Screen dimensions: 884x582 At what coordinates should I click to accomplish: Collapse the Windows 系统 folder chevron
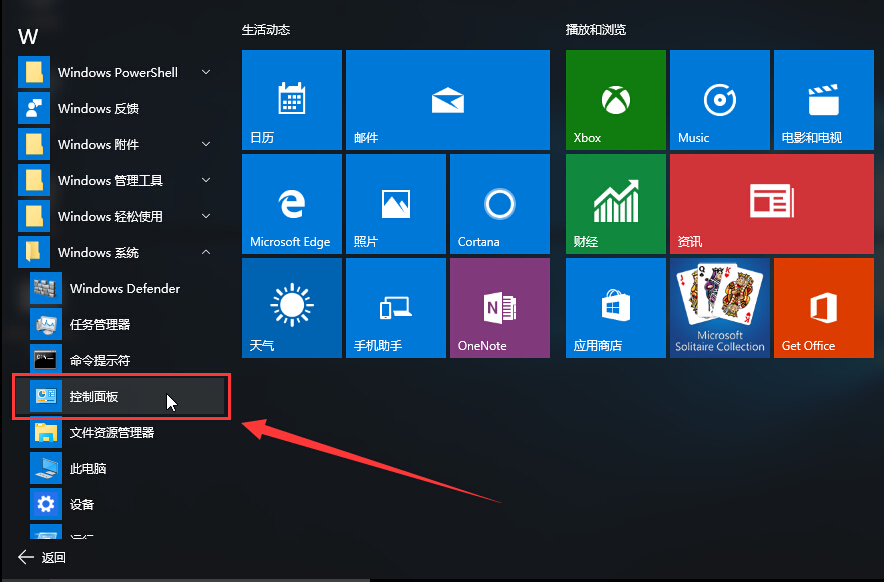[206, 252]
